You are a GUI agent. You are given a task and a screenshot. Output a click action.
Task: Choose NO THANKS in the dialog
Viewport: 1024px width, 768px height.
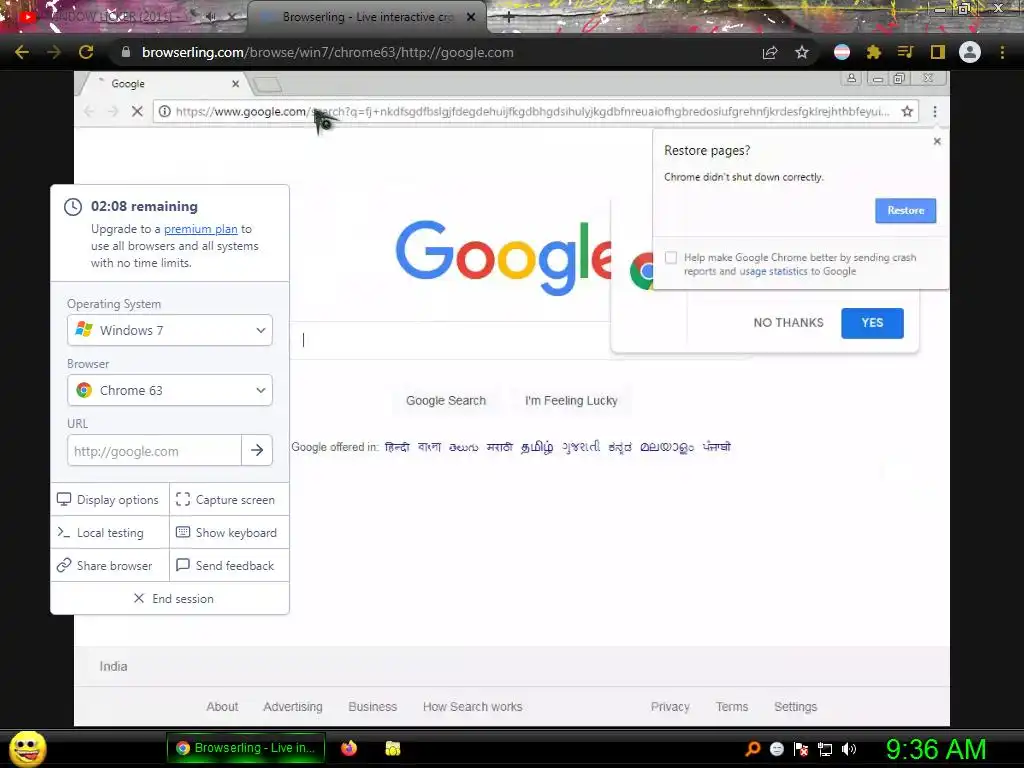click(x=788, y=323)
